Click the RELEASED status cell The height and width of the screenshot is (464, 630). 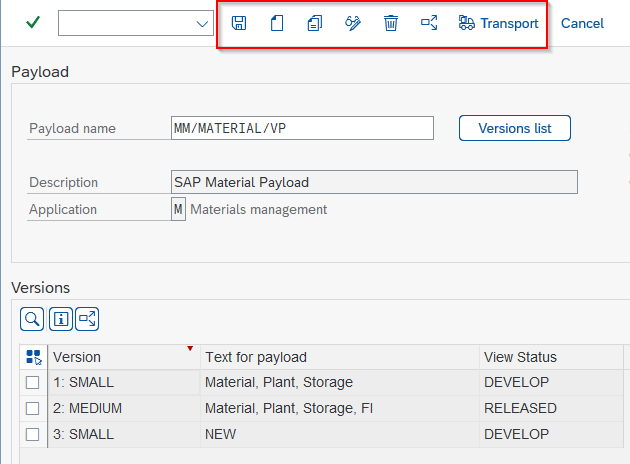pyautogui.click(x=551, y=408)
